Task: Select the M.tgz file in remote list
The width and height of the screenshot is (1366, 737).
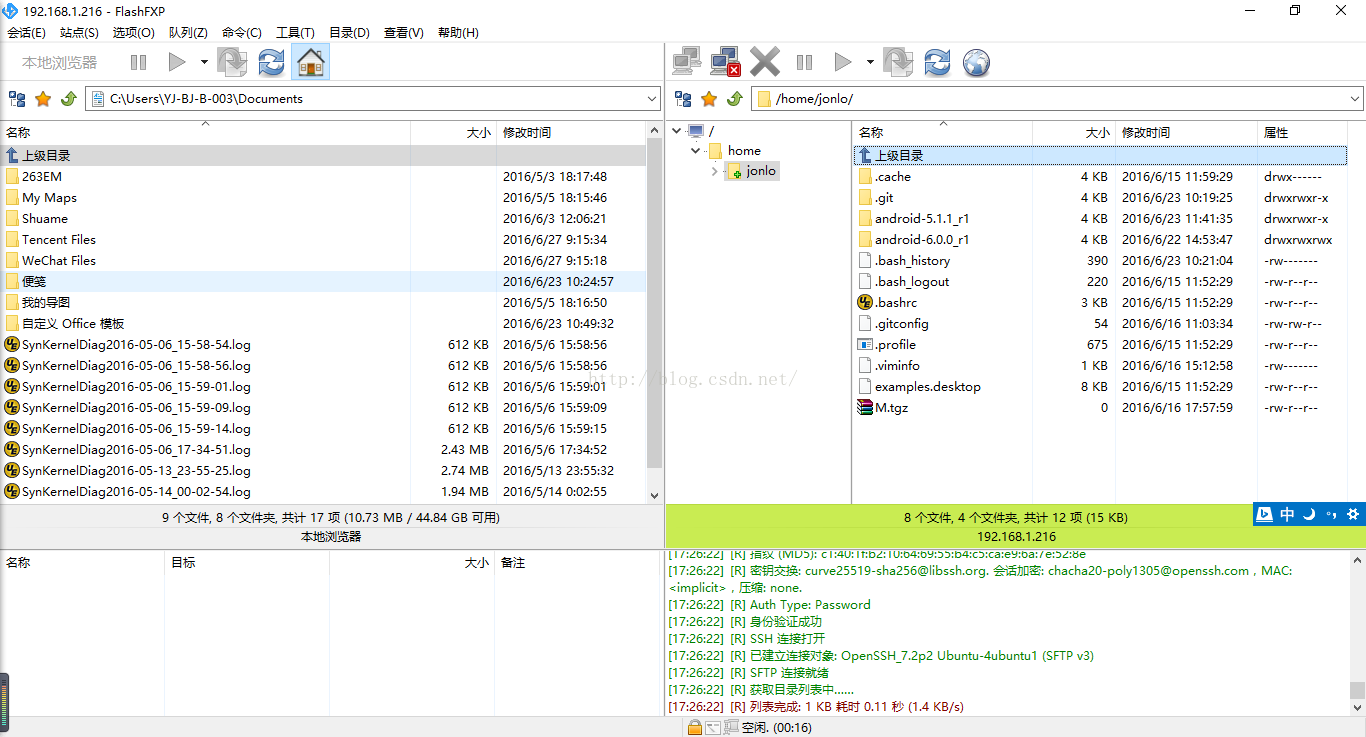Action: click(x=891, y=408)
